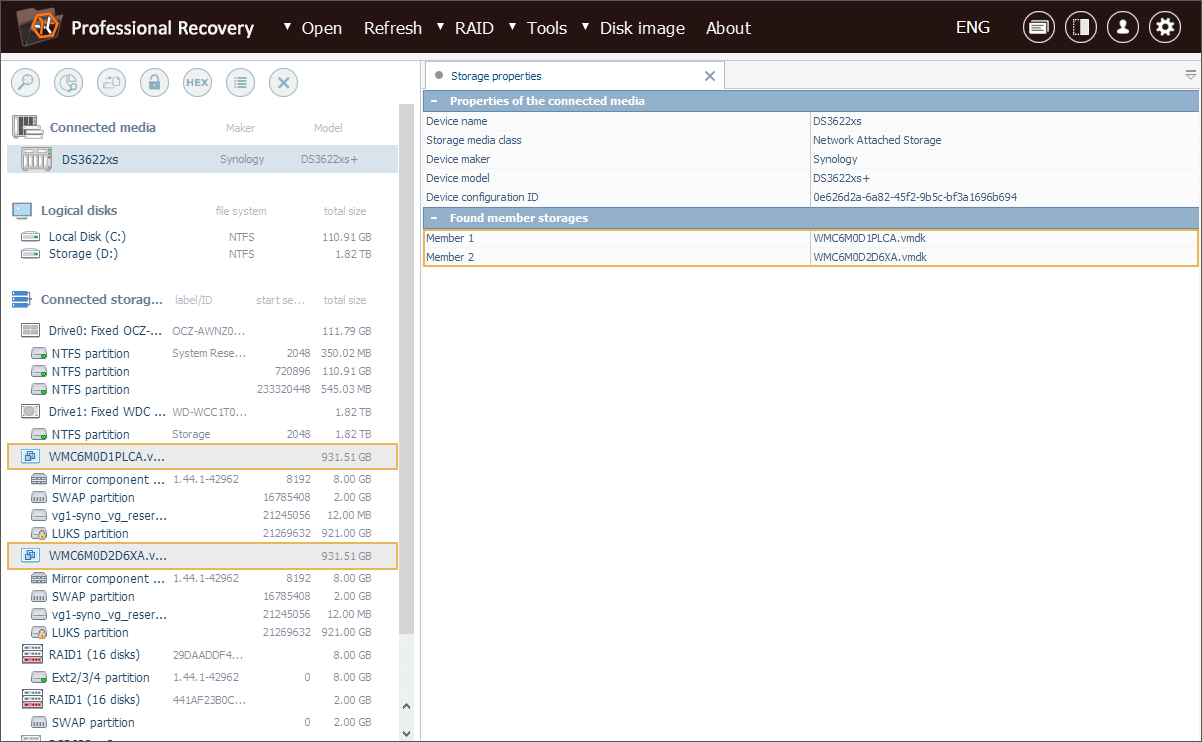Viewport: 1202px width, 742px height.
Task: Select SWAP partition under RAID1 441AF23B0C
Action: point(202,722)
